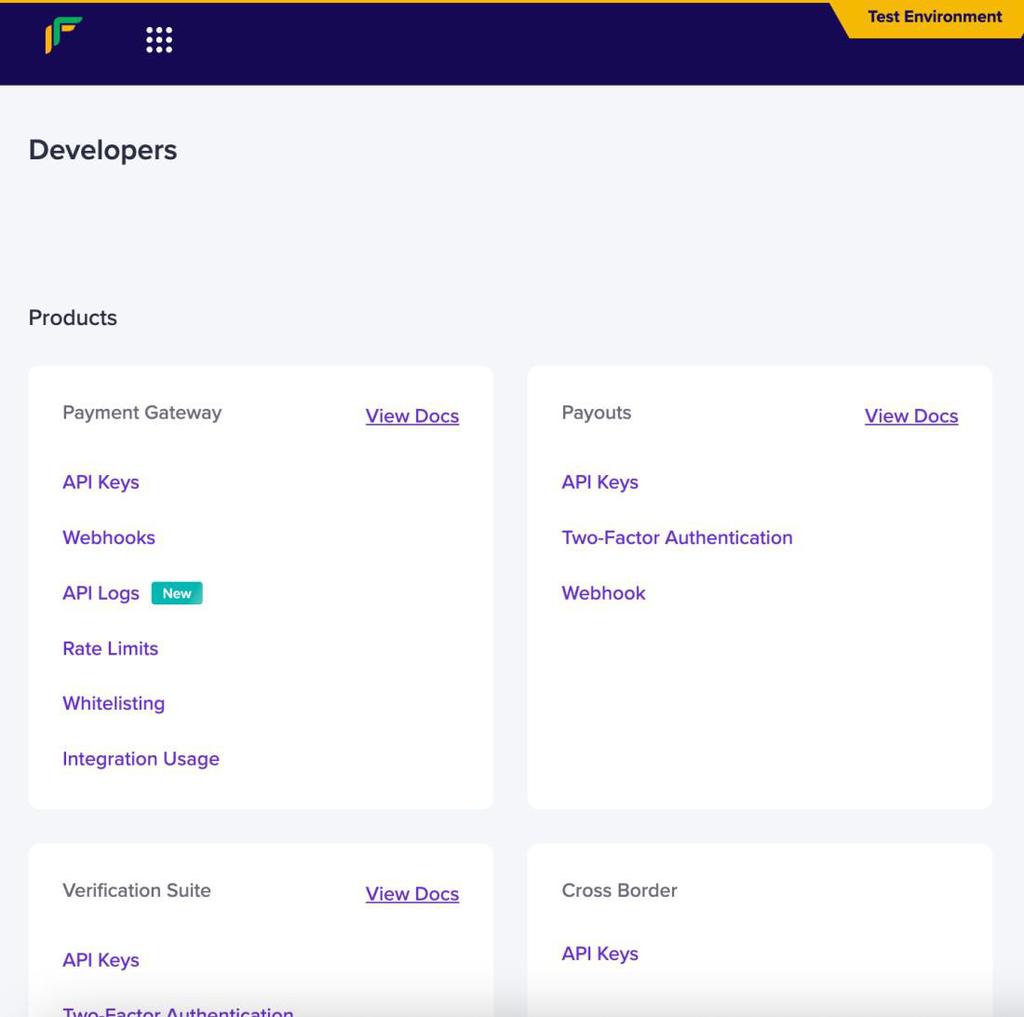Viewport: 1024px width, 1017px height.
Task: Open Whitelisting settings
Action: click(x=114, y=703)
